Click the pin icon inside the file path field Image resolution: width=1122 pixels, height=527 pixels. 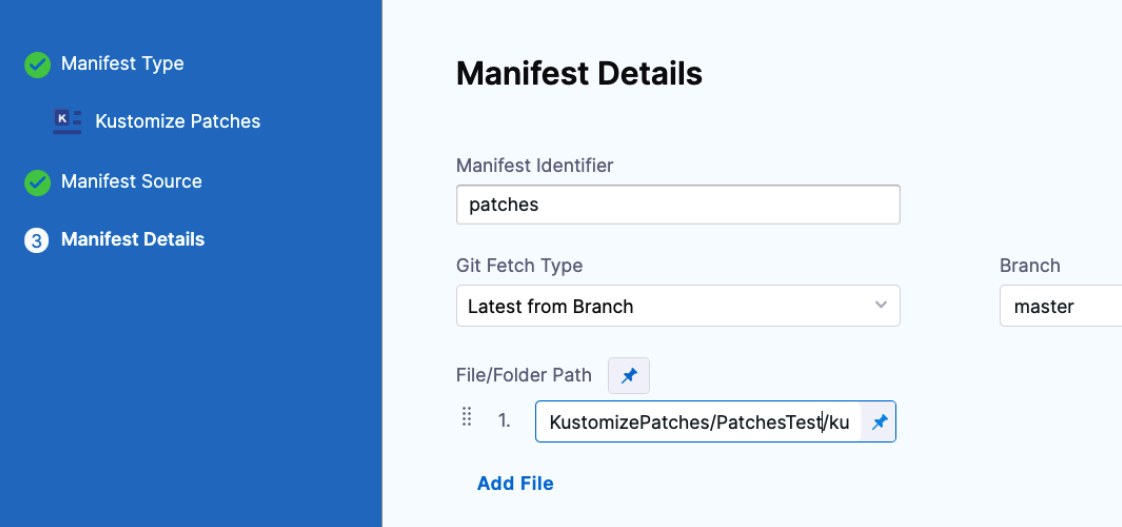point(879,422)
